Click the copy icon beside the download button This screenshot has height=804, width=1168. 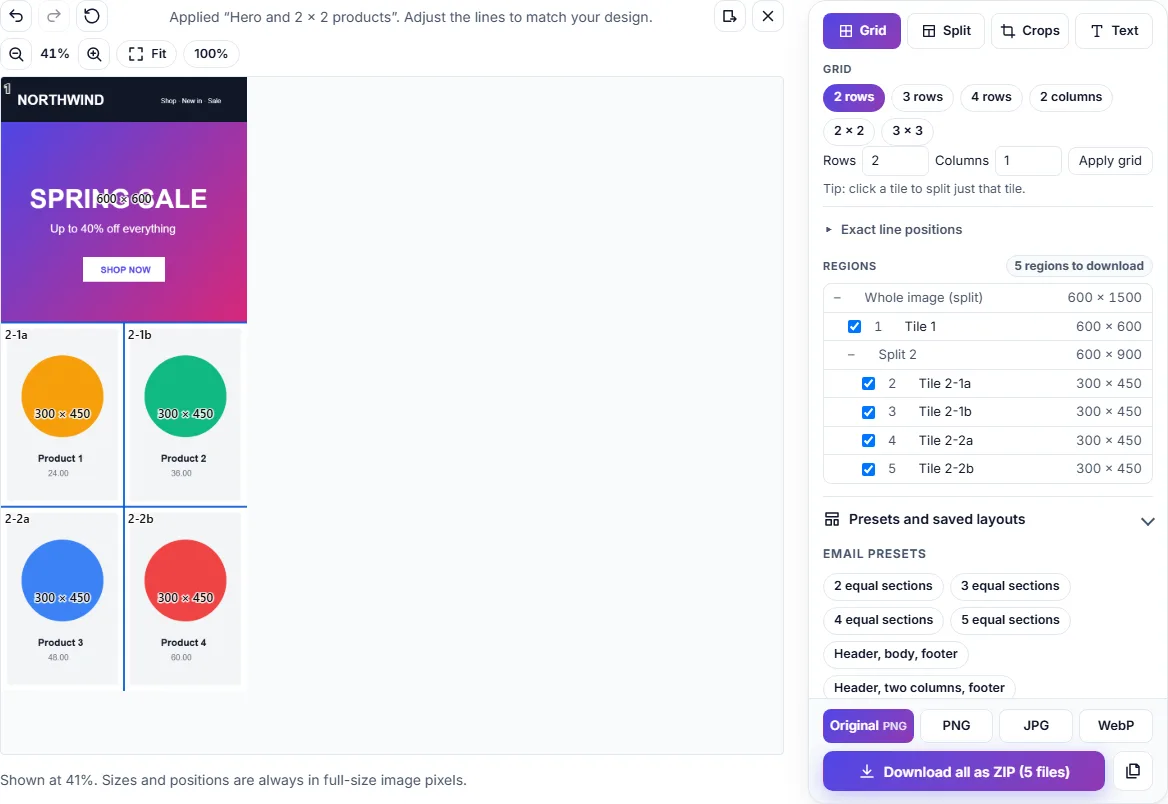1132,771
